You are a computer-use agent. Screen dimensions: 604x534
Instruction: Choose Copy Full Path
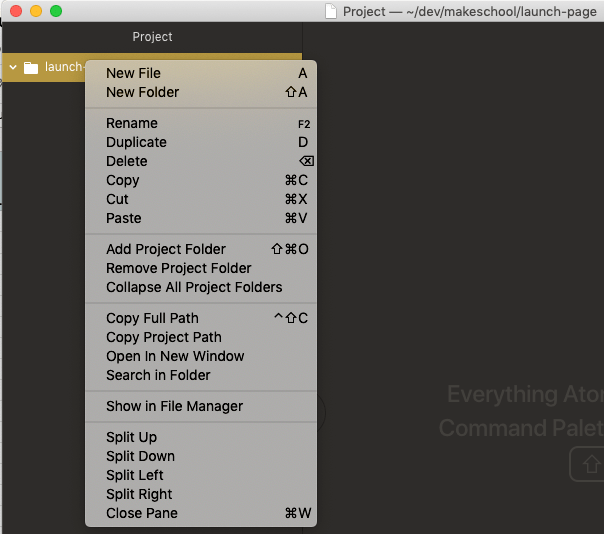(x=152, y=318)
